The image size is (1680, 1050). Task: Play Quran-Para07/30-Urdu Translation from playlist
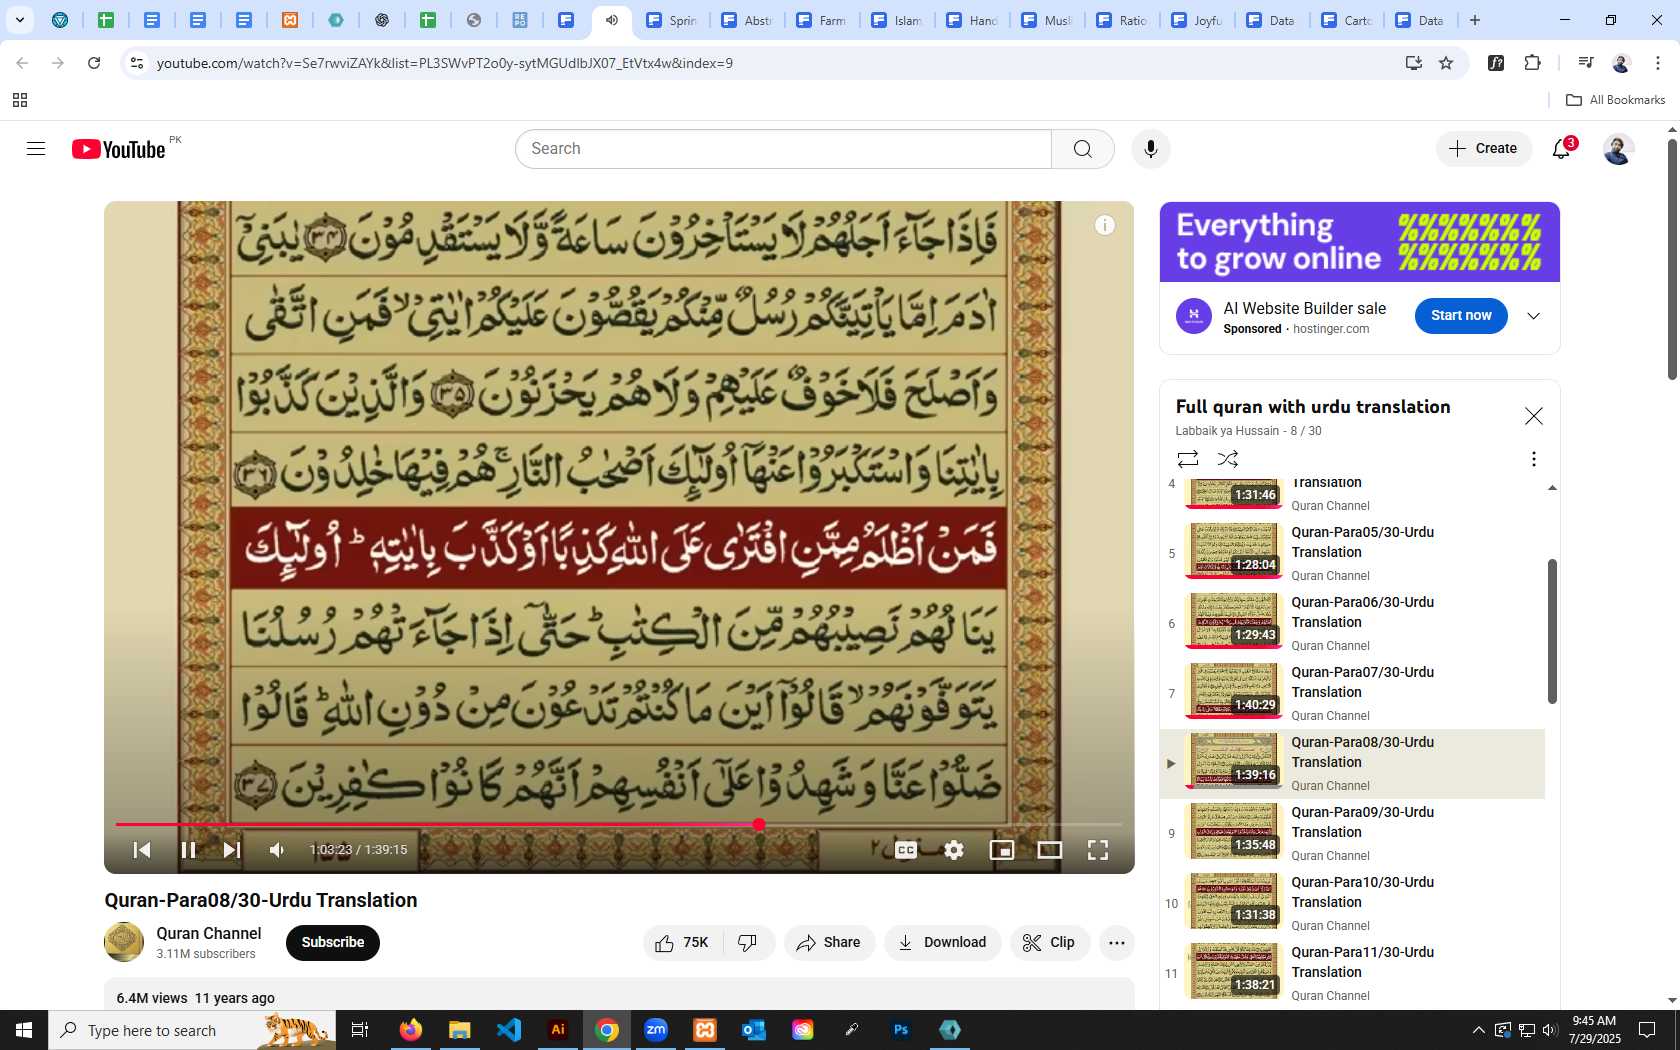[x=1352, y=694]
